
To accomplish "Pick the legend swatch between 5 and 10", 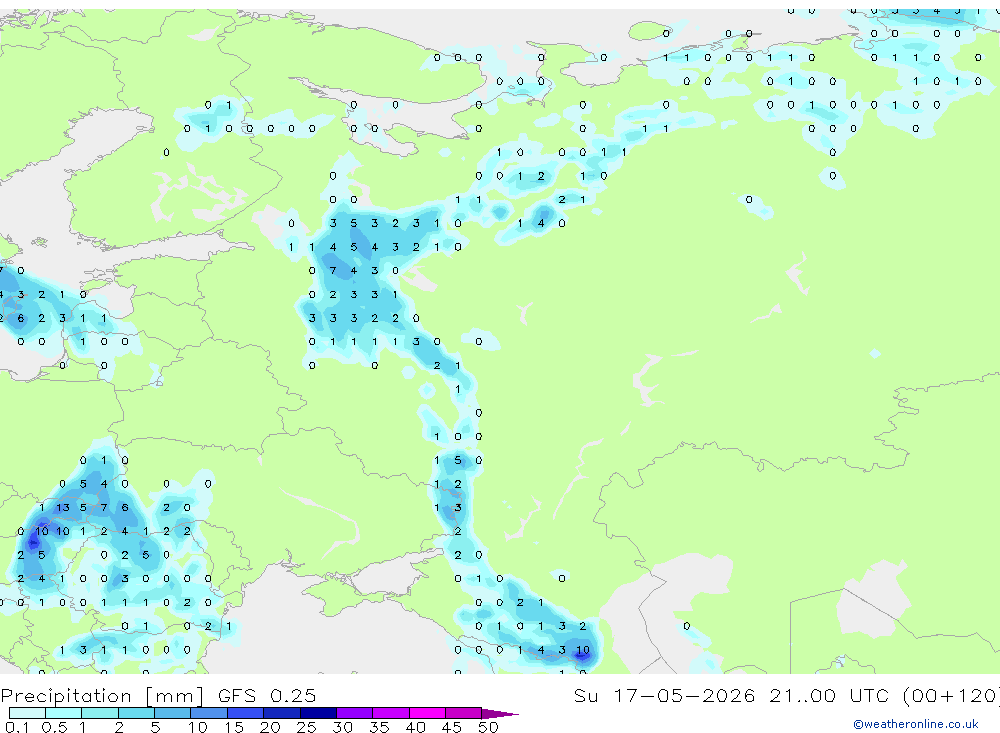I will pos(172,713).
